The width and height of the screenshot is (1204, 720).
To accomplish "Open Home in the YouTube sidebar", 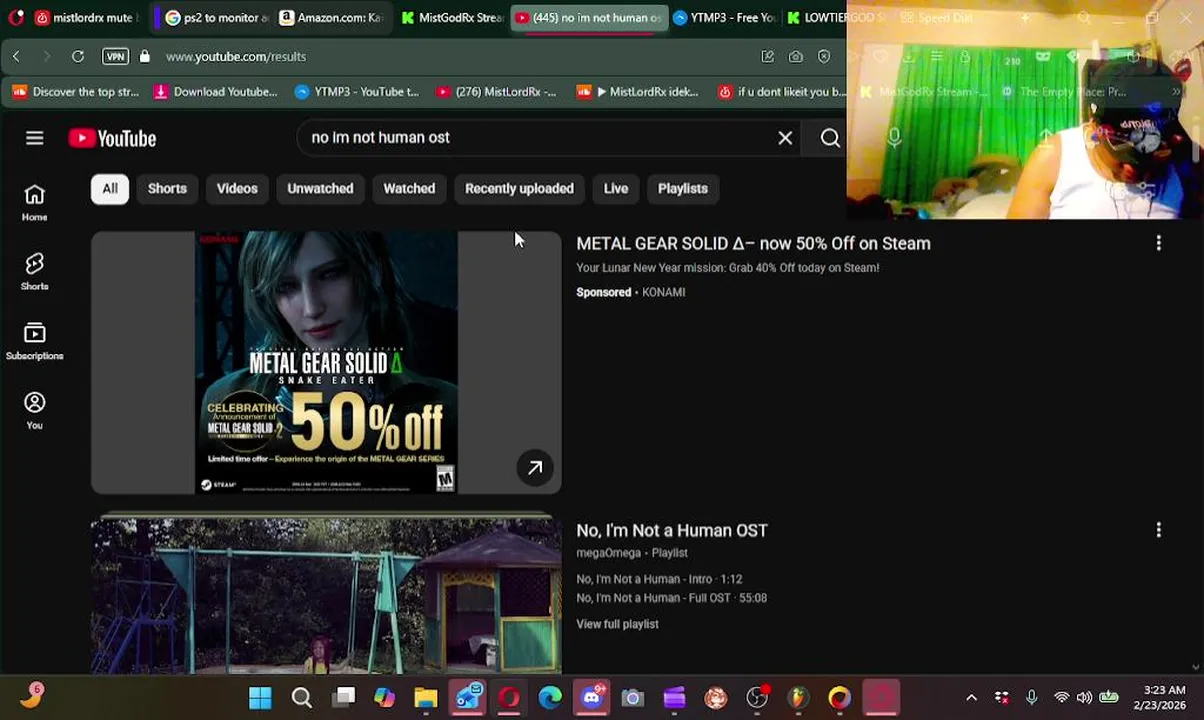I will click(x=34, y=202).
